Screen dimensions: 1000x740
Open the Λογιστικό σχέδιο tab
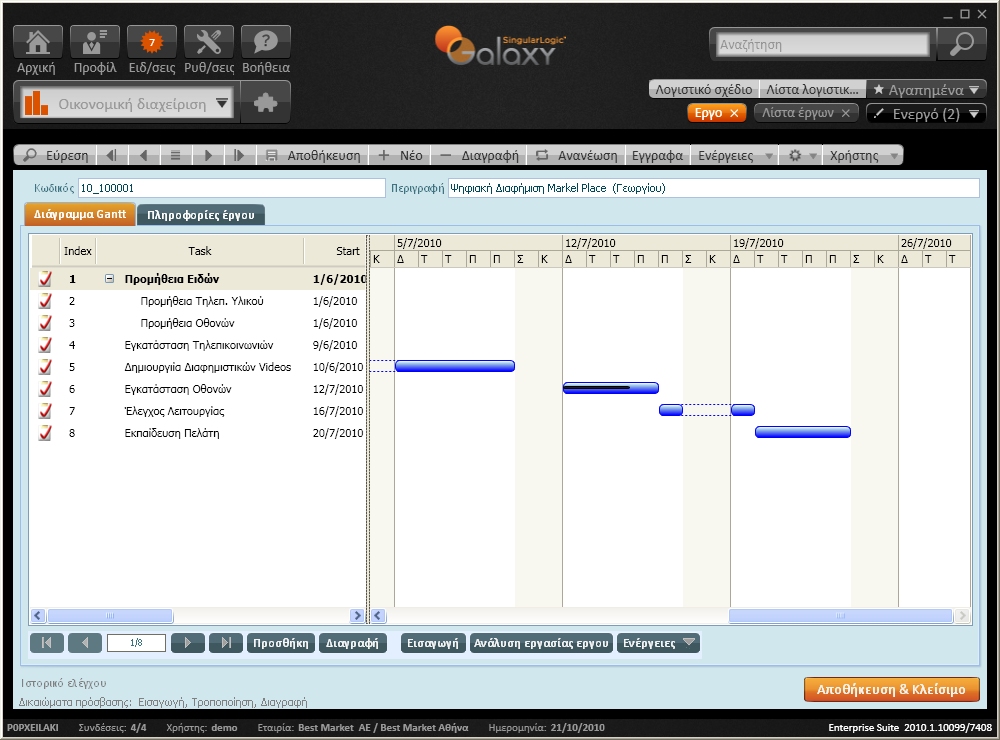pyautogui.click(x=703, y=89)
